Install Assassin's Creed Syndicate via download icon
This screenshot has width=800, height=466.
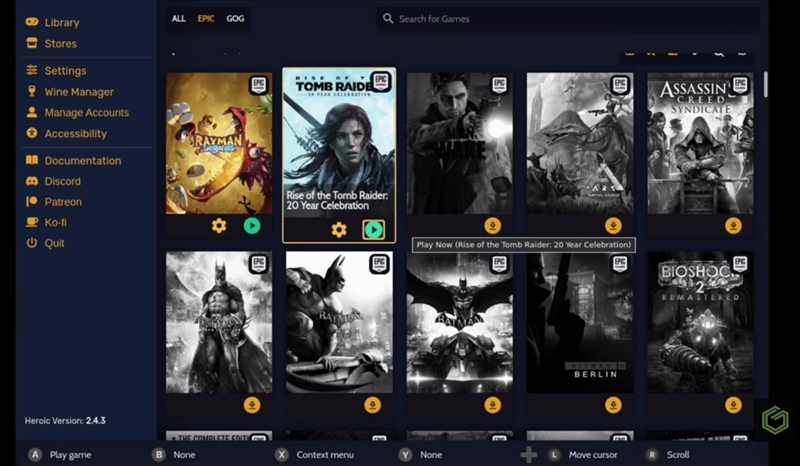point(734,226)
